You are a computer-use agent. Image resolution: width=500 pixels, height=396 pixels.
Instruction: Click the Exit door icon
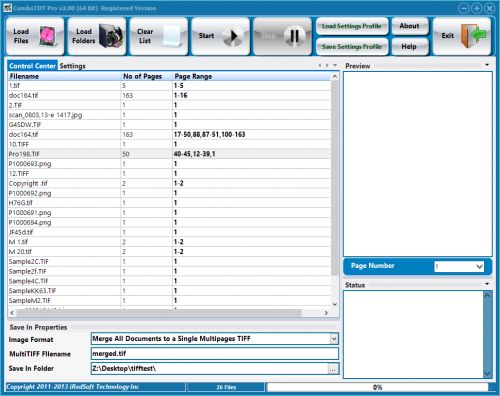[x=473, y=36]
